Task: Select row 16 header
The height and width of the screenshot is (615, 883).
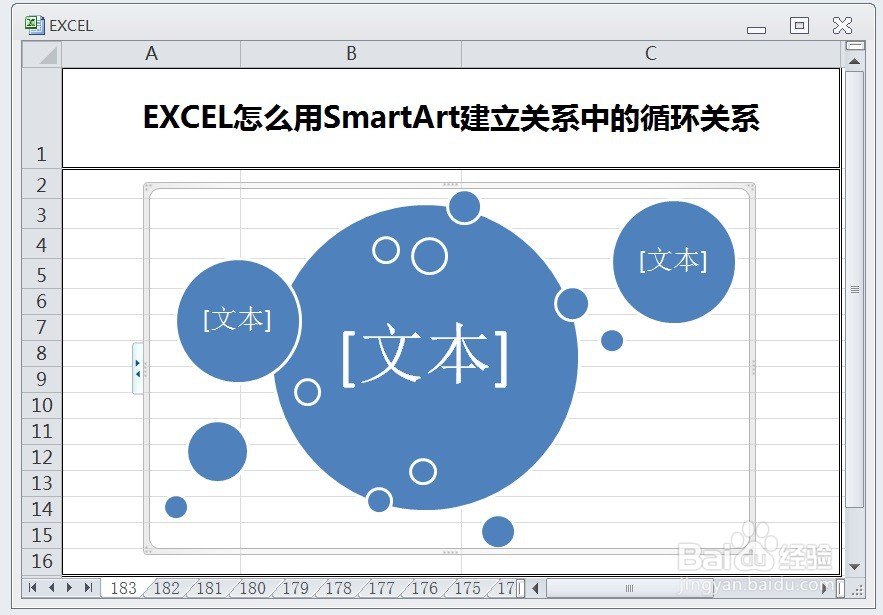Action: pos(41,561)
